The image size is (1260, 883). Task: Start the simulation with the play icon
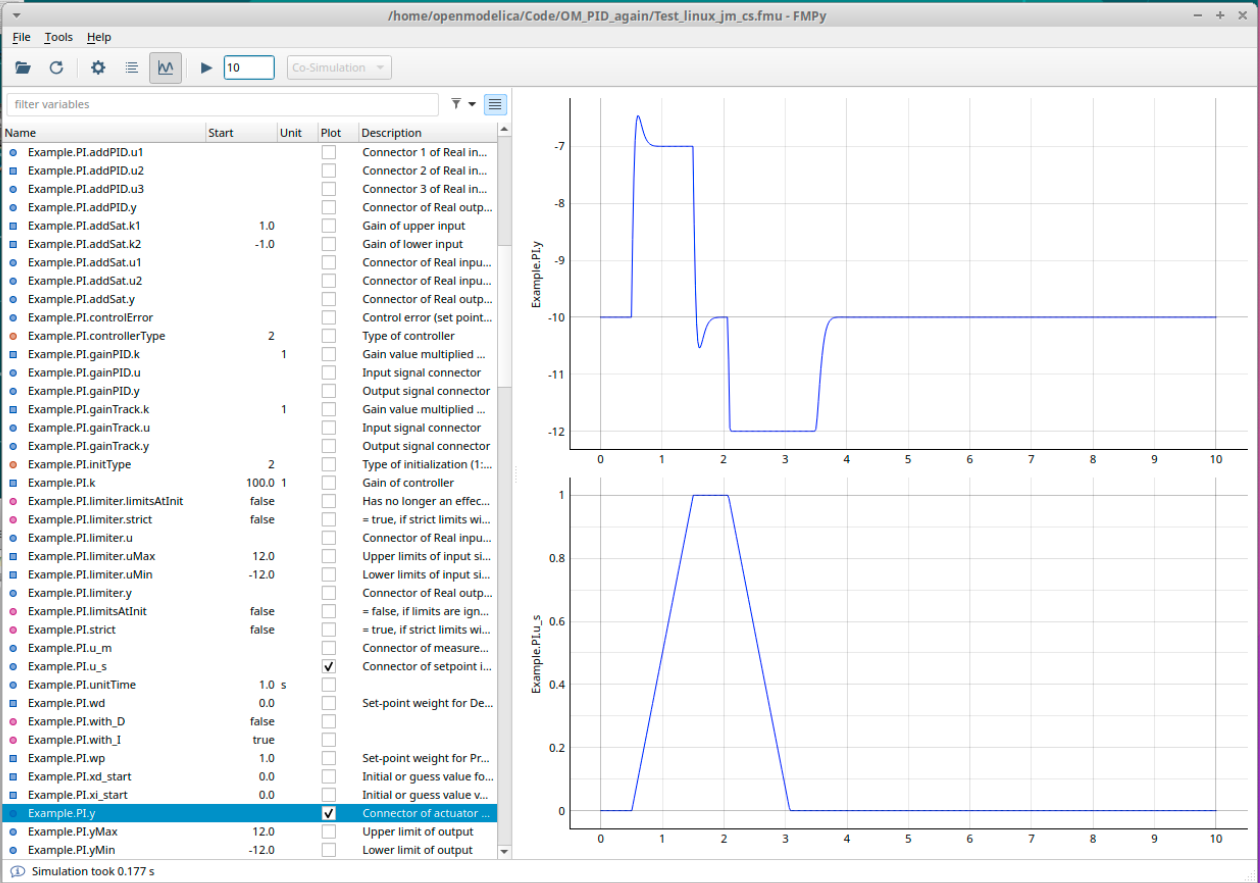coord(205,67)
